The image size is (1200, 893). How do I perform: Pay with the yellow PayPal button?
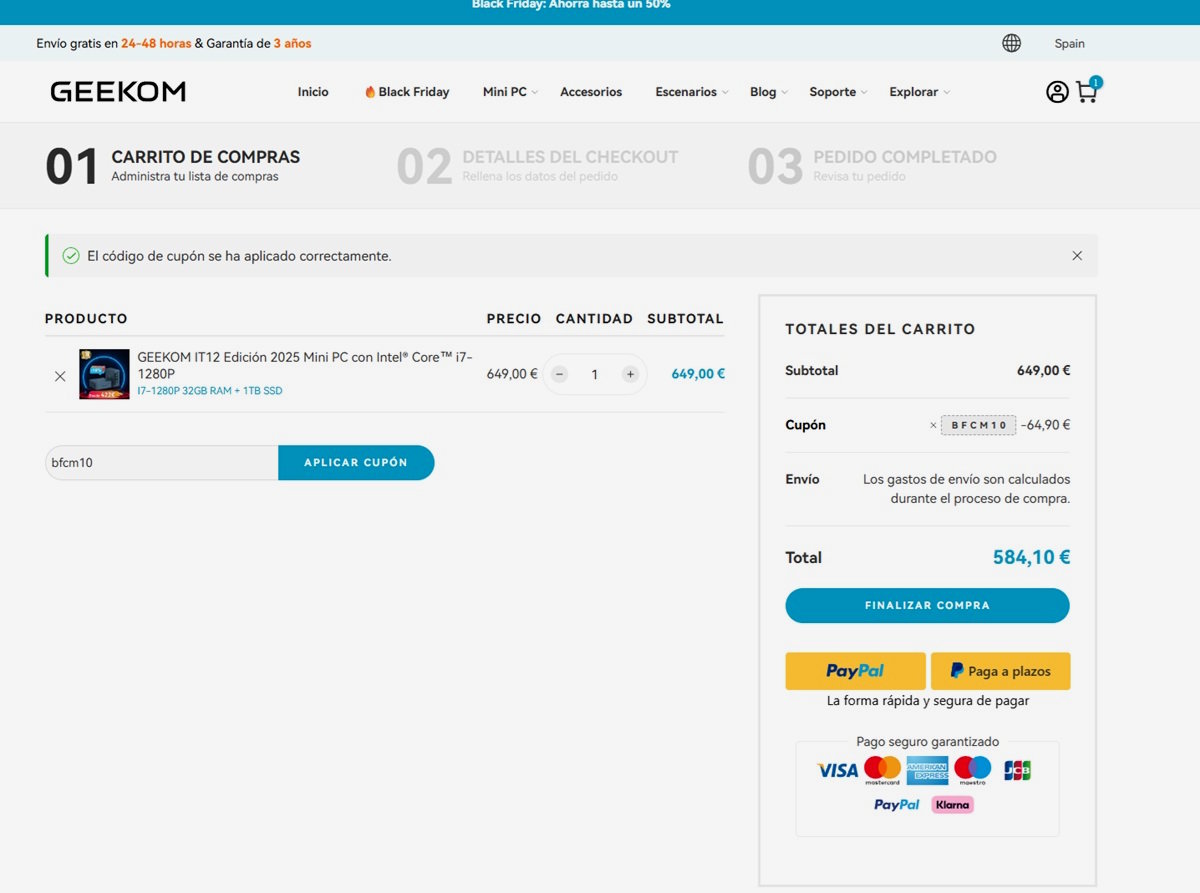[x=855, y=671]
